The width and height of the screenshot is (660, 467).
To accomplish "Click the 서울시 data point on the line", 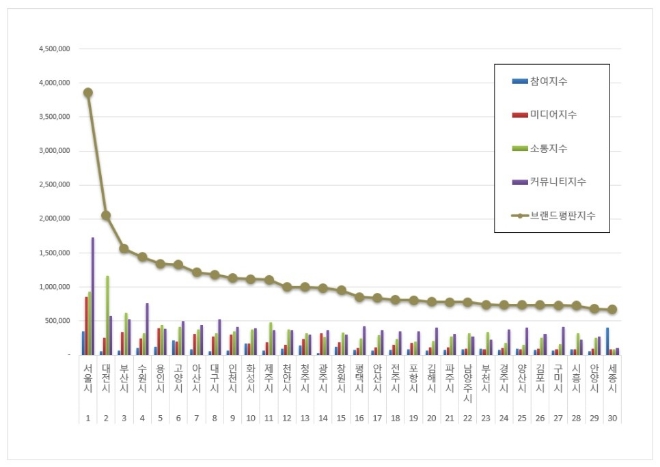I will click(x=88, y=92).
